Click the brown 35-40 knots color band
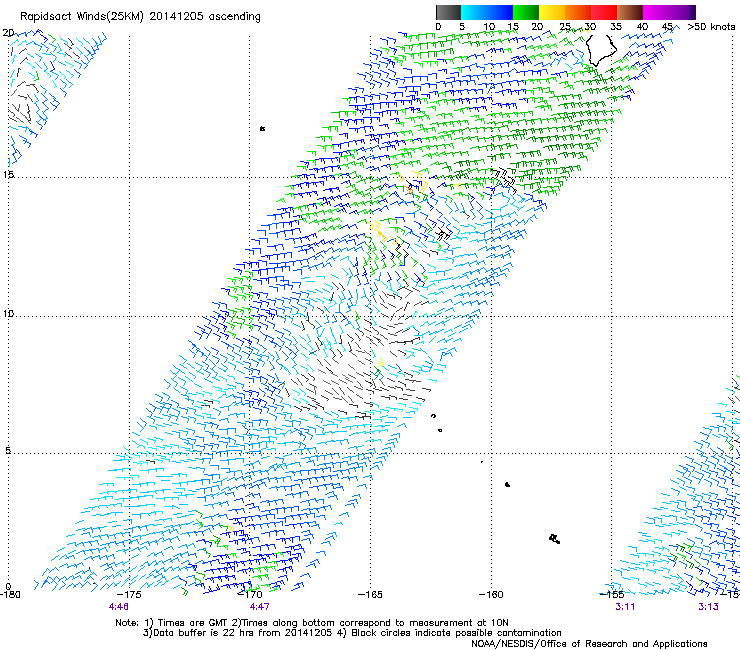 coord(630,12)
